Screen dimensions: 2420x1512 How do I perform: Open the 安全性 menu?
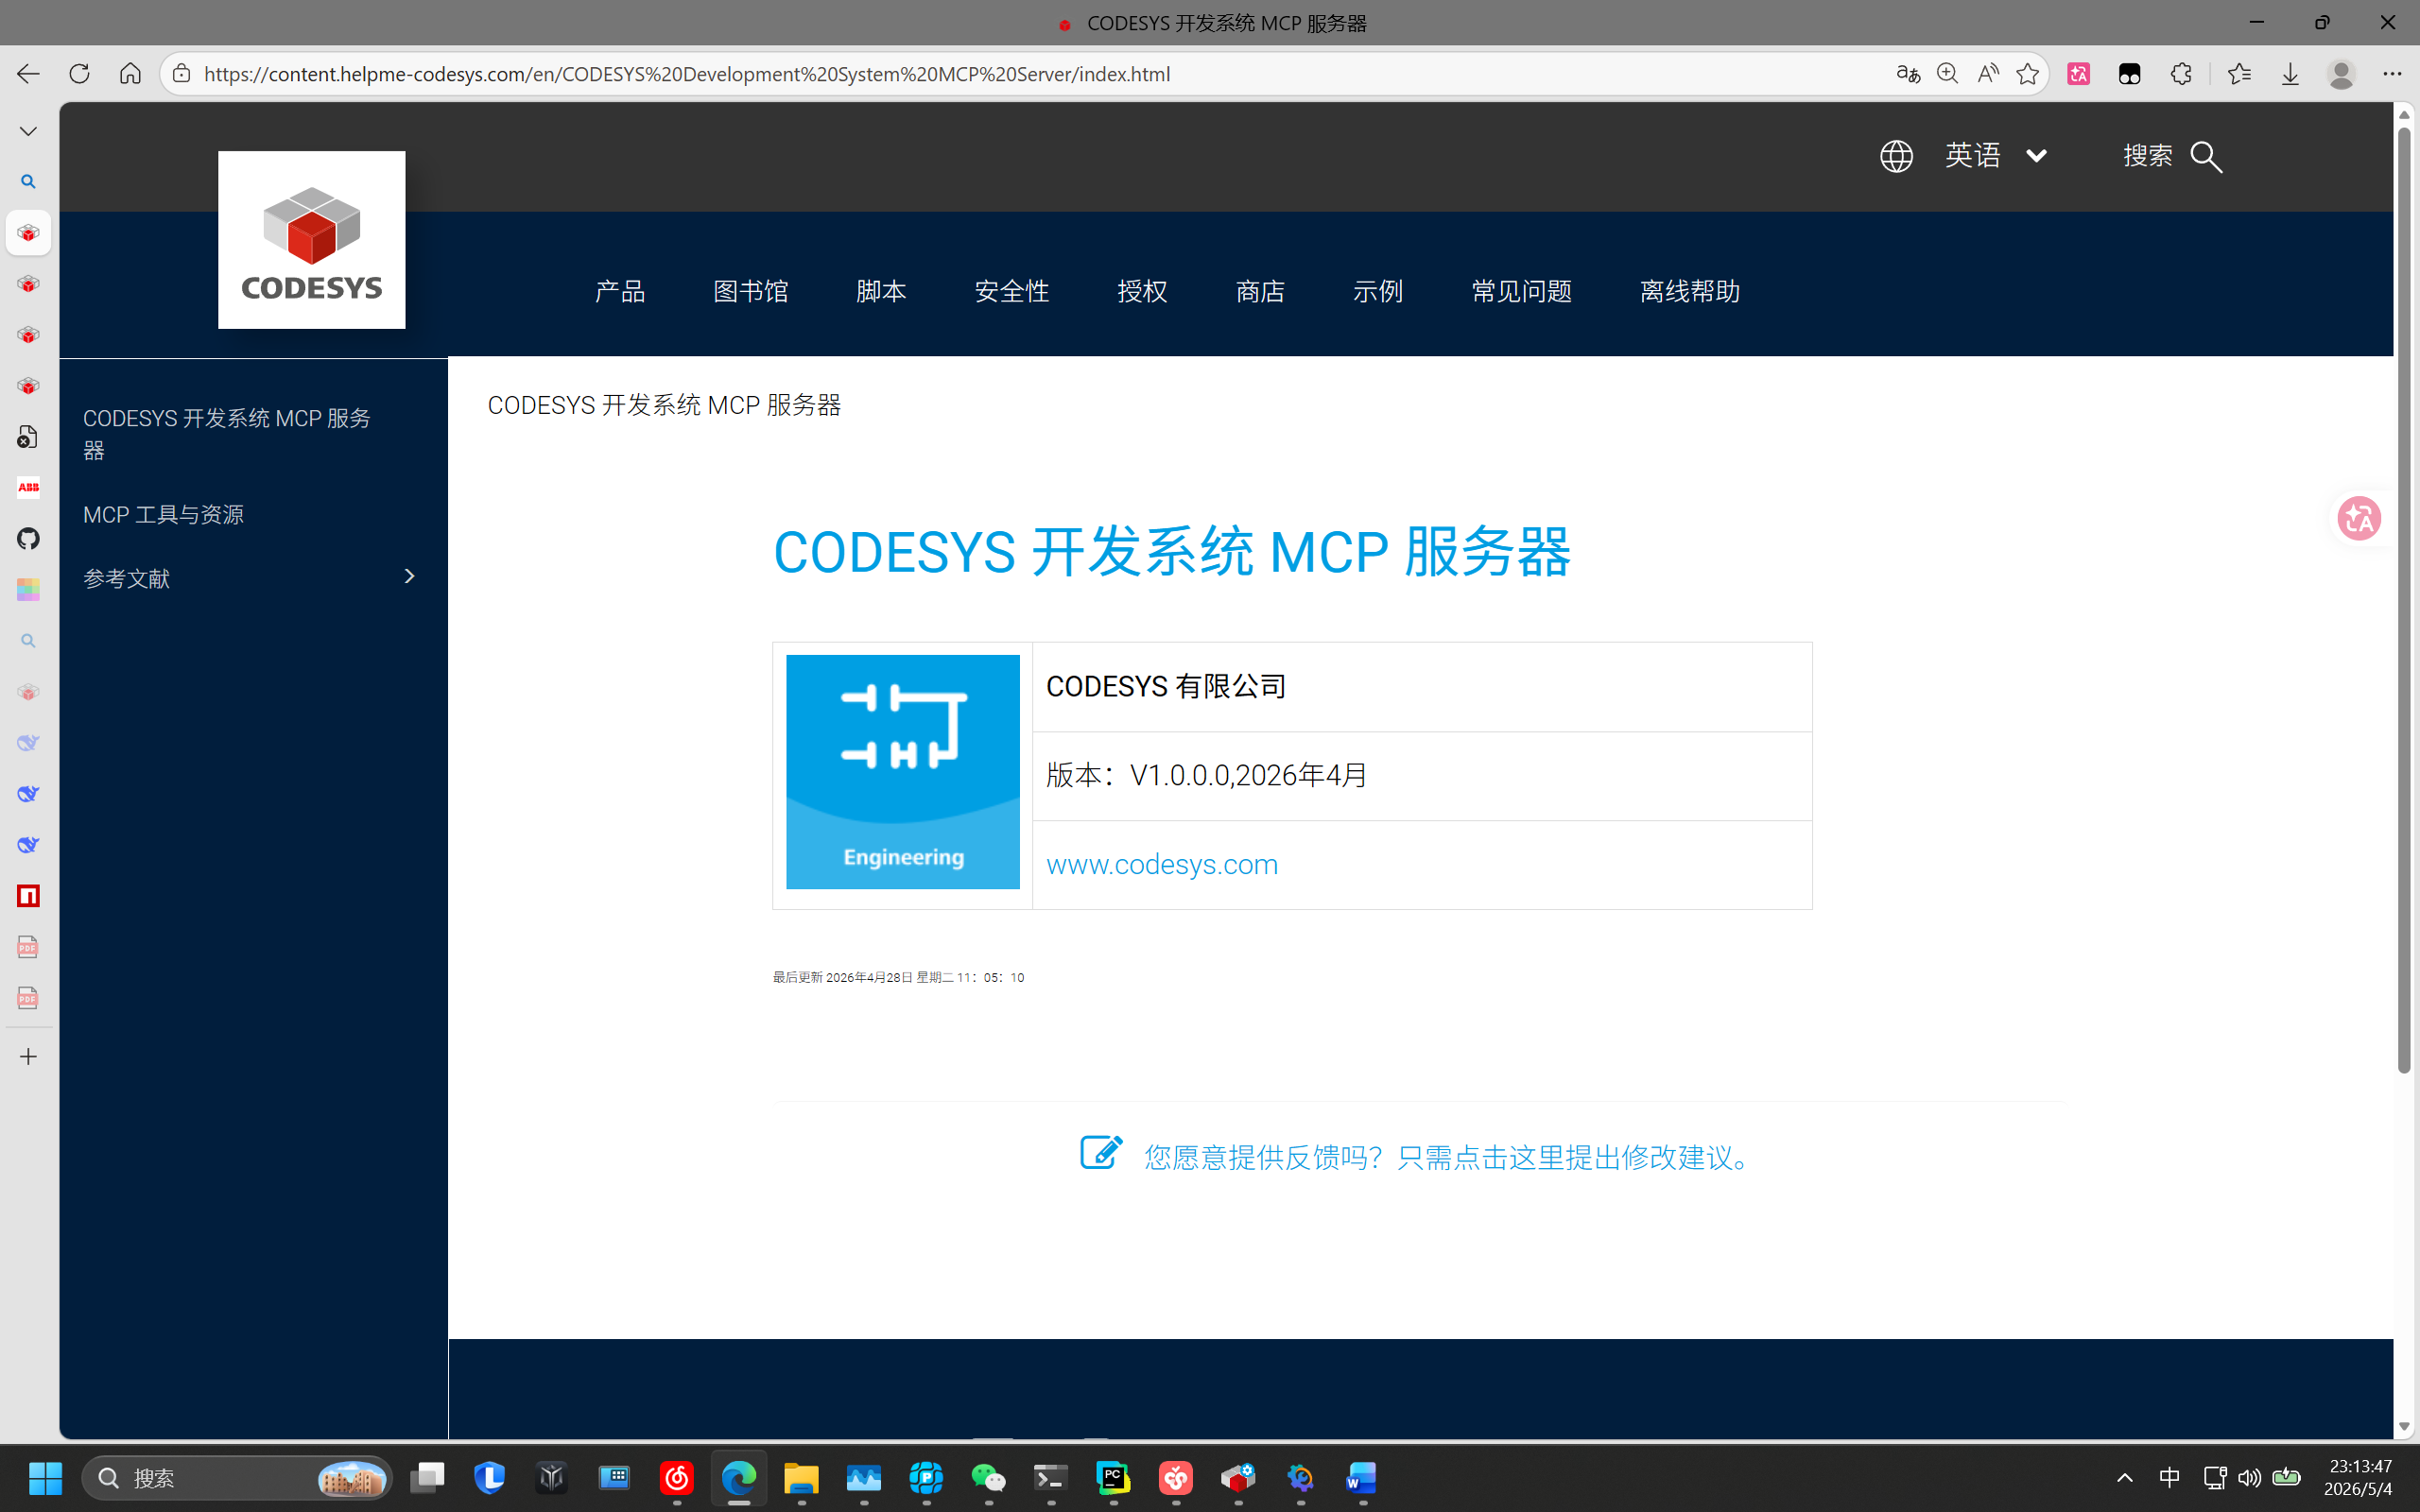coord(1012,291)
